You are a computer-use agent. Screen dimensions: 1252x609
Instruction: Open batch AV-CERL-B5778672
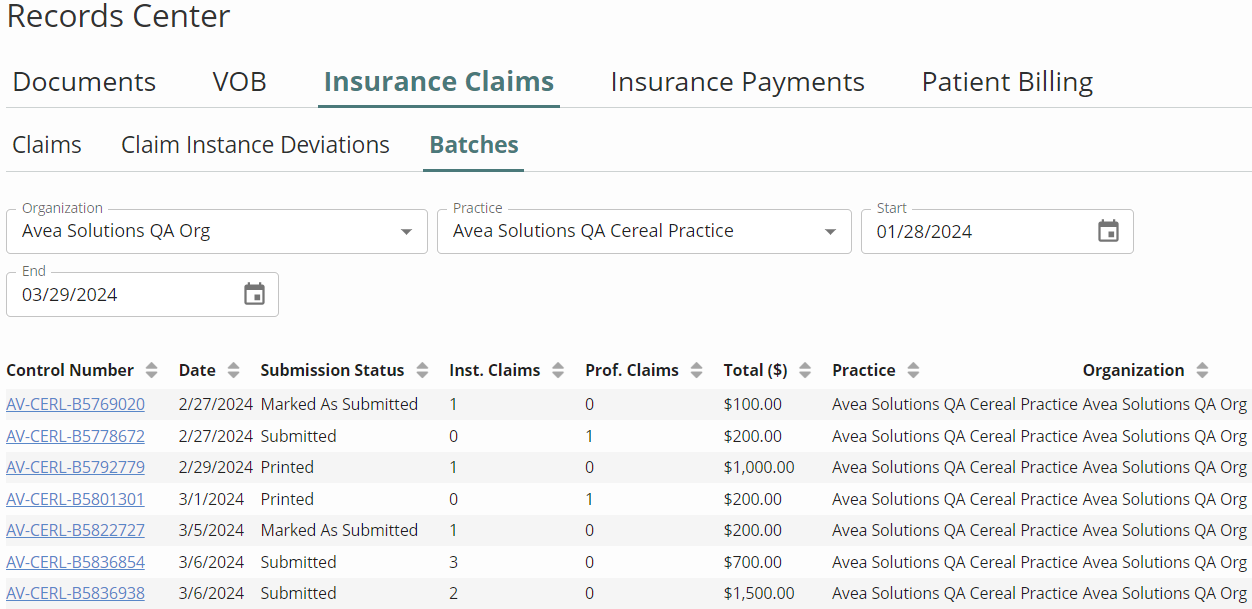click(75, 436)
